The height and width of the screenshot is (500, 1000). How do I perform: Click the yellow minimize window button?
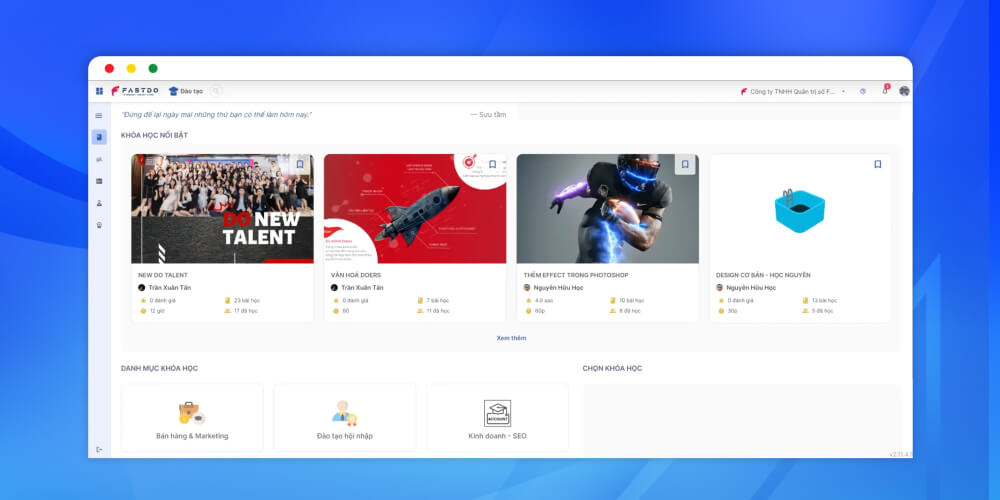click(131, 68)
